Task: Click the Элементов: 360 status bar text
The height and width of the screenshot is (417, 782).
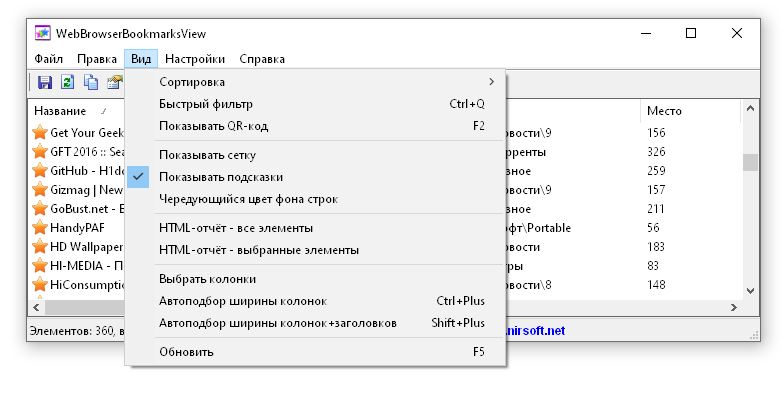Action: tap(76, 331)
